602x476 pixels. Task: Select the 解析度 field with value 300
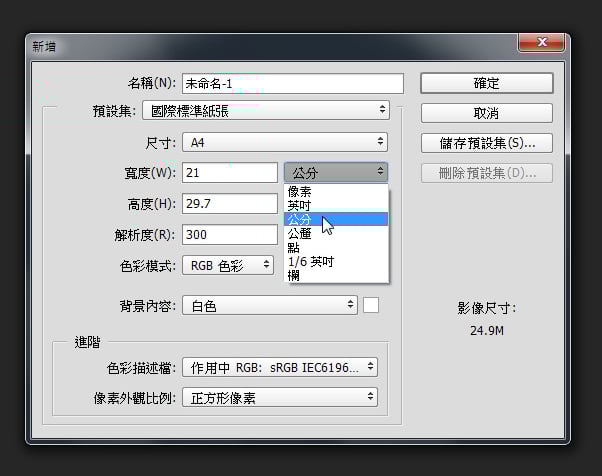pos(229,235)
